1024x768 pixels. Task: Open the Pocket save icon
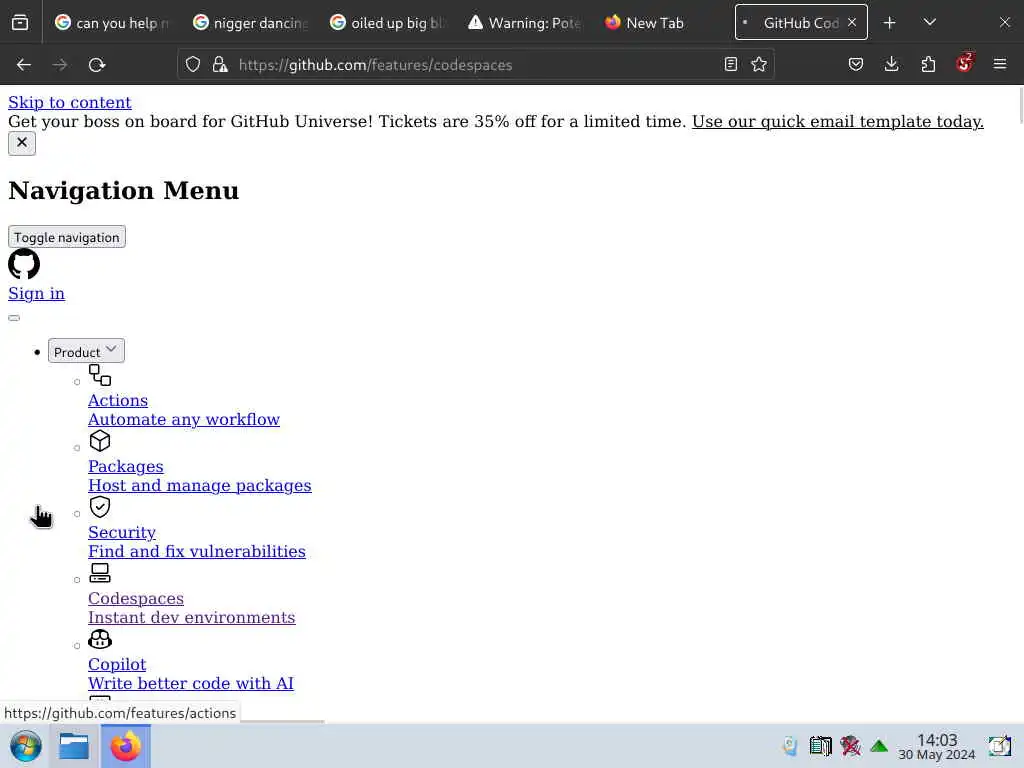[856, 64]
